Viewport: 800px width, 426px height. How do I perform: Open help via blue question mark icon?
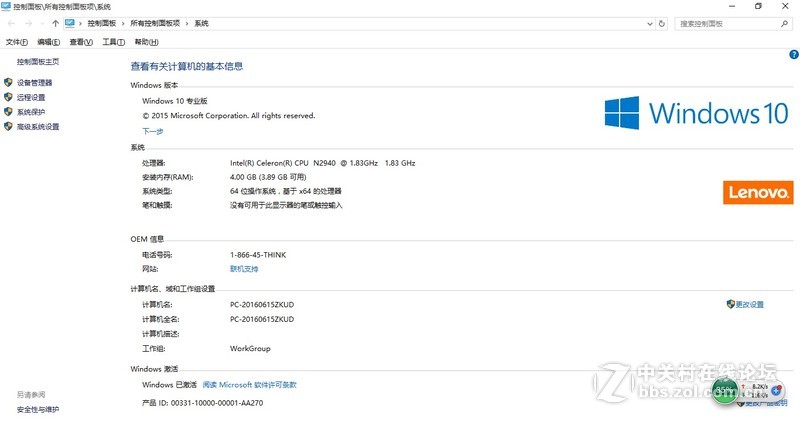[x=794, y=55]
